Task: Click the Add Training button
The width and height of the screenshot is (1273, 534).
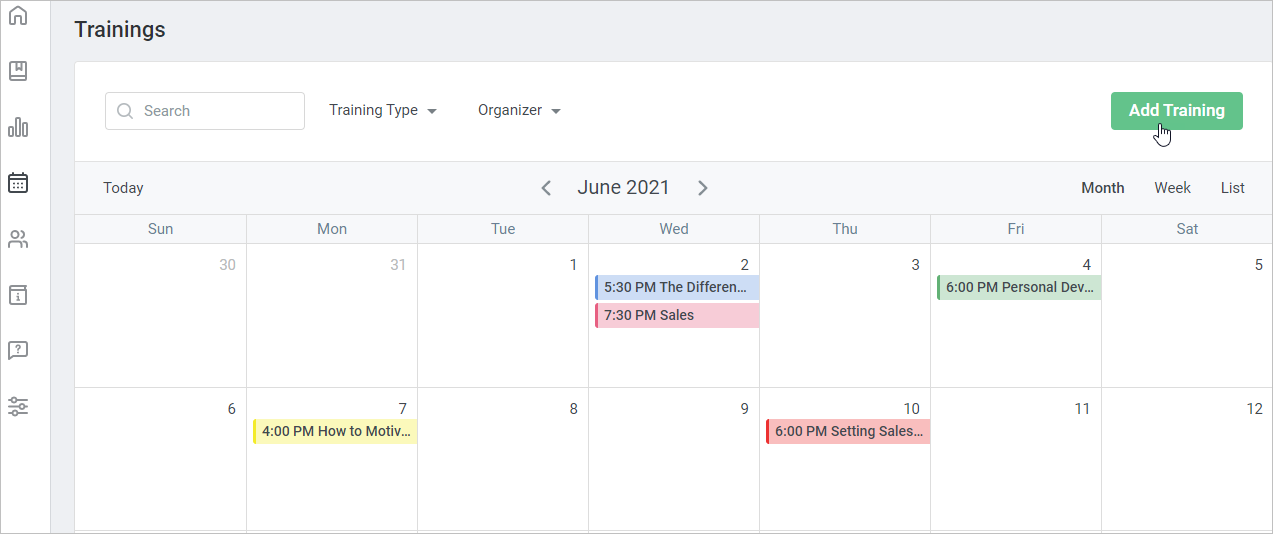Action: pyautogui.click(x=1176, y=111)
